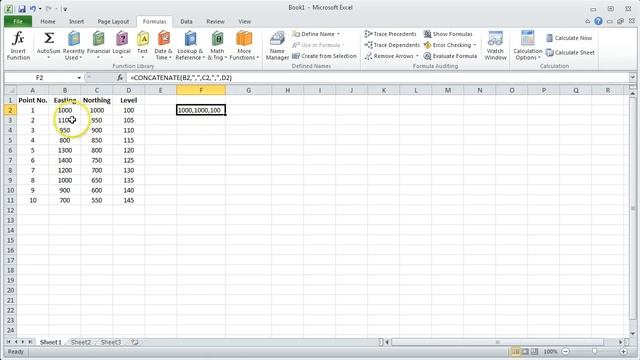
Task: Click Calculate Sheet
Action: pos(570,53)
